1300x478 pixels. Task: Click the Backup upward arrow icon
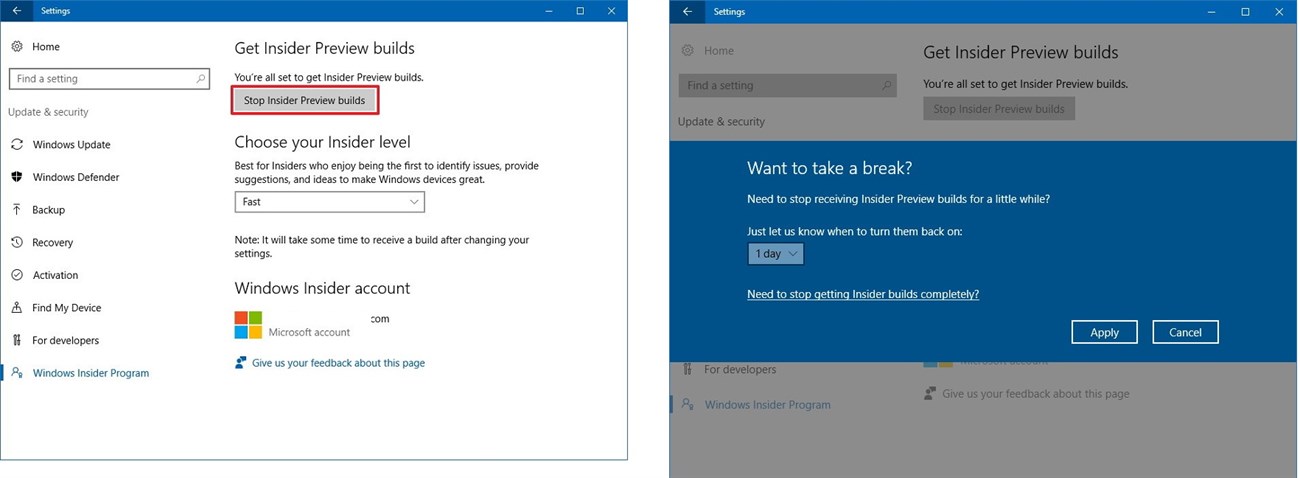17,210
